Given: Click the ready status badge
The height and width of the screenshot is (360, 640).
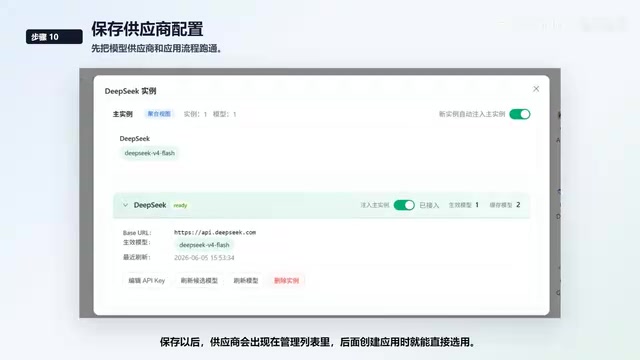Looking at the screenshot, I should tap(180, 205).
